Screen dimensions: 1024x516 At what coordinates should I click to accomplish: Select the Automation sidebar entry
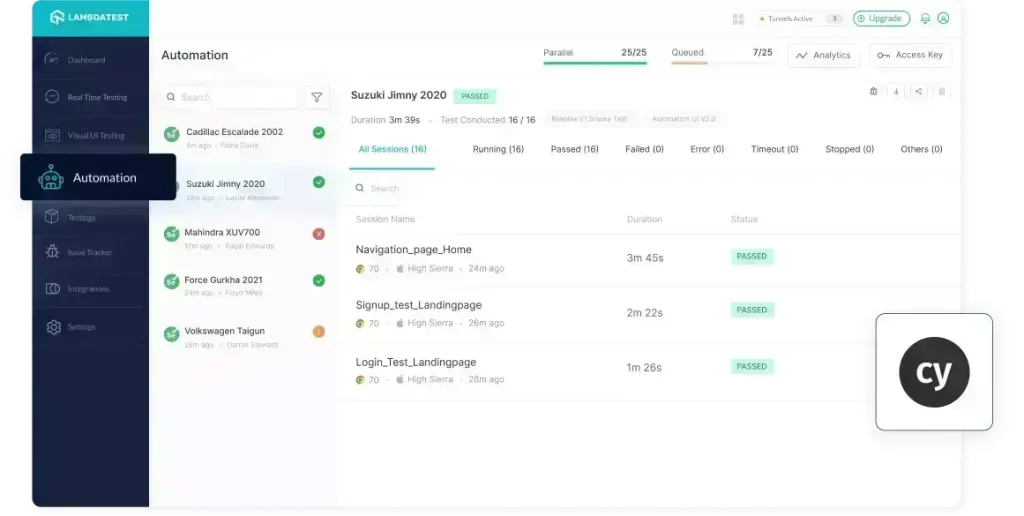click(x=98, y=177)
